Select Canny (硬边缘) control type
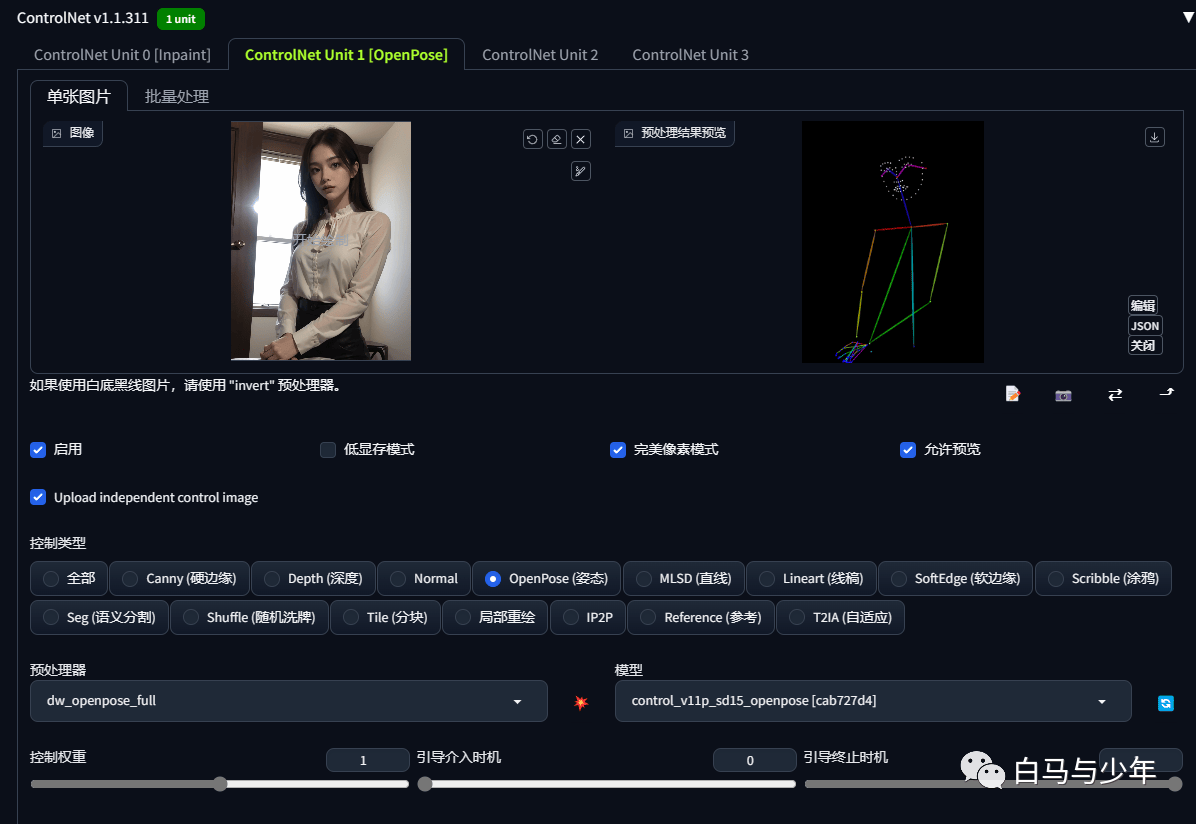 [179, 578]
